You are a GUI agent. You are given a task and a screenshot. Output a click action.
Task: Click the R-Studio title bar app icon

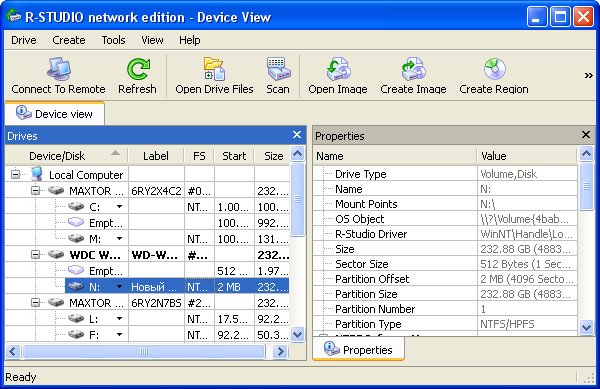(14, 16)
